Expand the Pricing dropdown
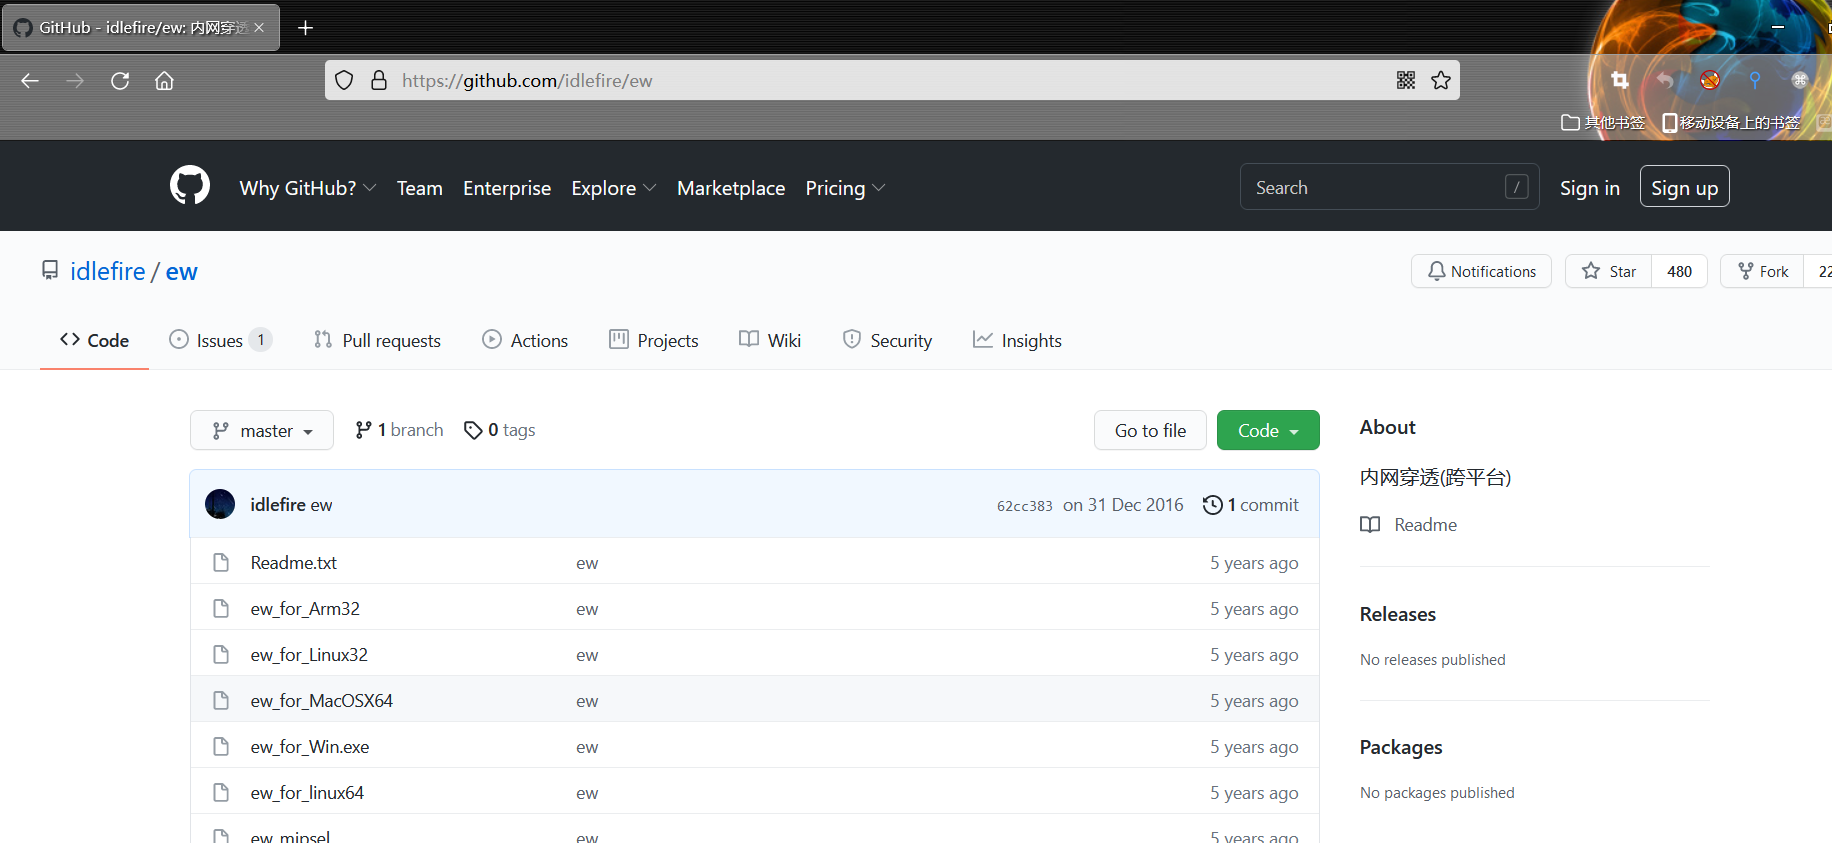The width and height of the screenshot is (1832, 843). tap(845, 188)
